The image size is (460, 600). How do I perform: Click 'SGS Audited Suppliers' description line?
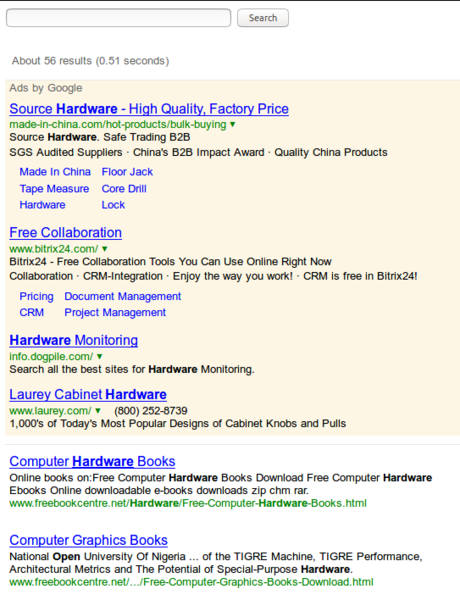point(198,152)
